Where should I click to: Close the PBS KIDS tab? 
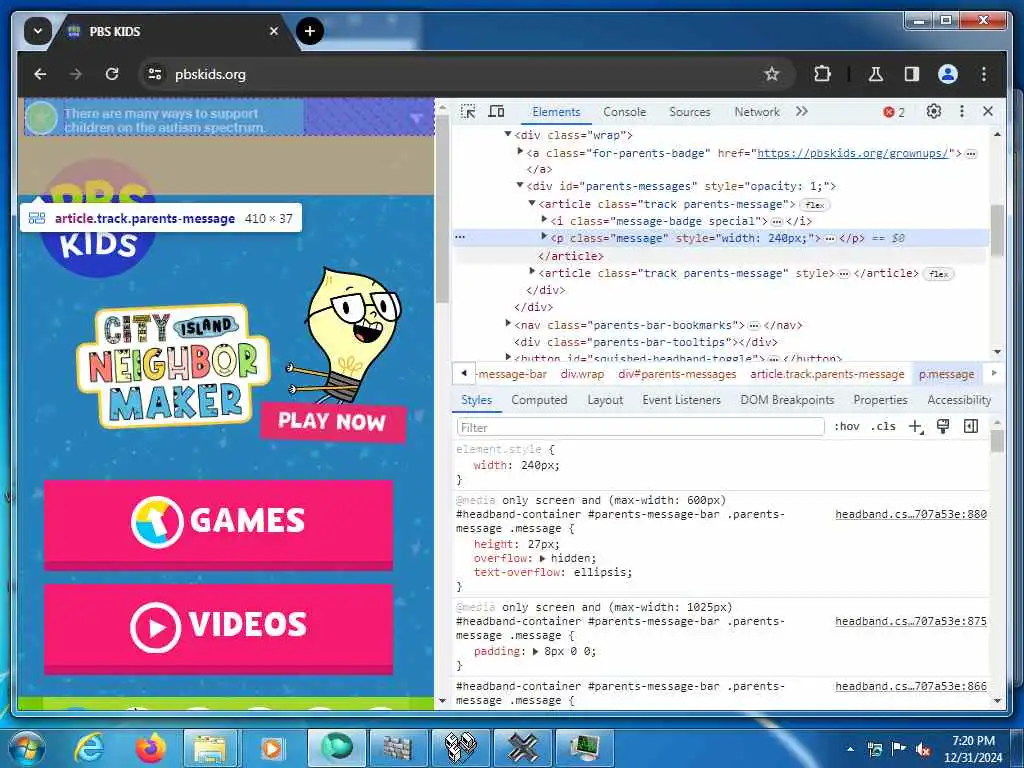click(x=274, y=31)
